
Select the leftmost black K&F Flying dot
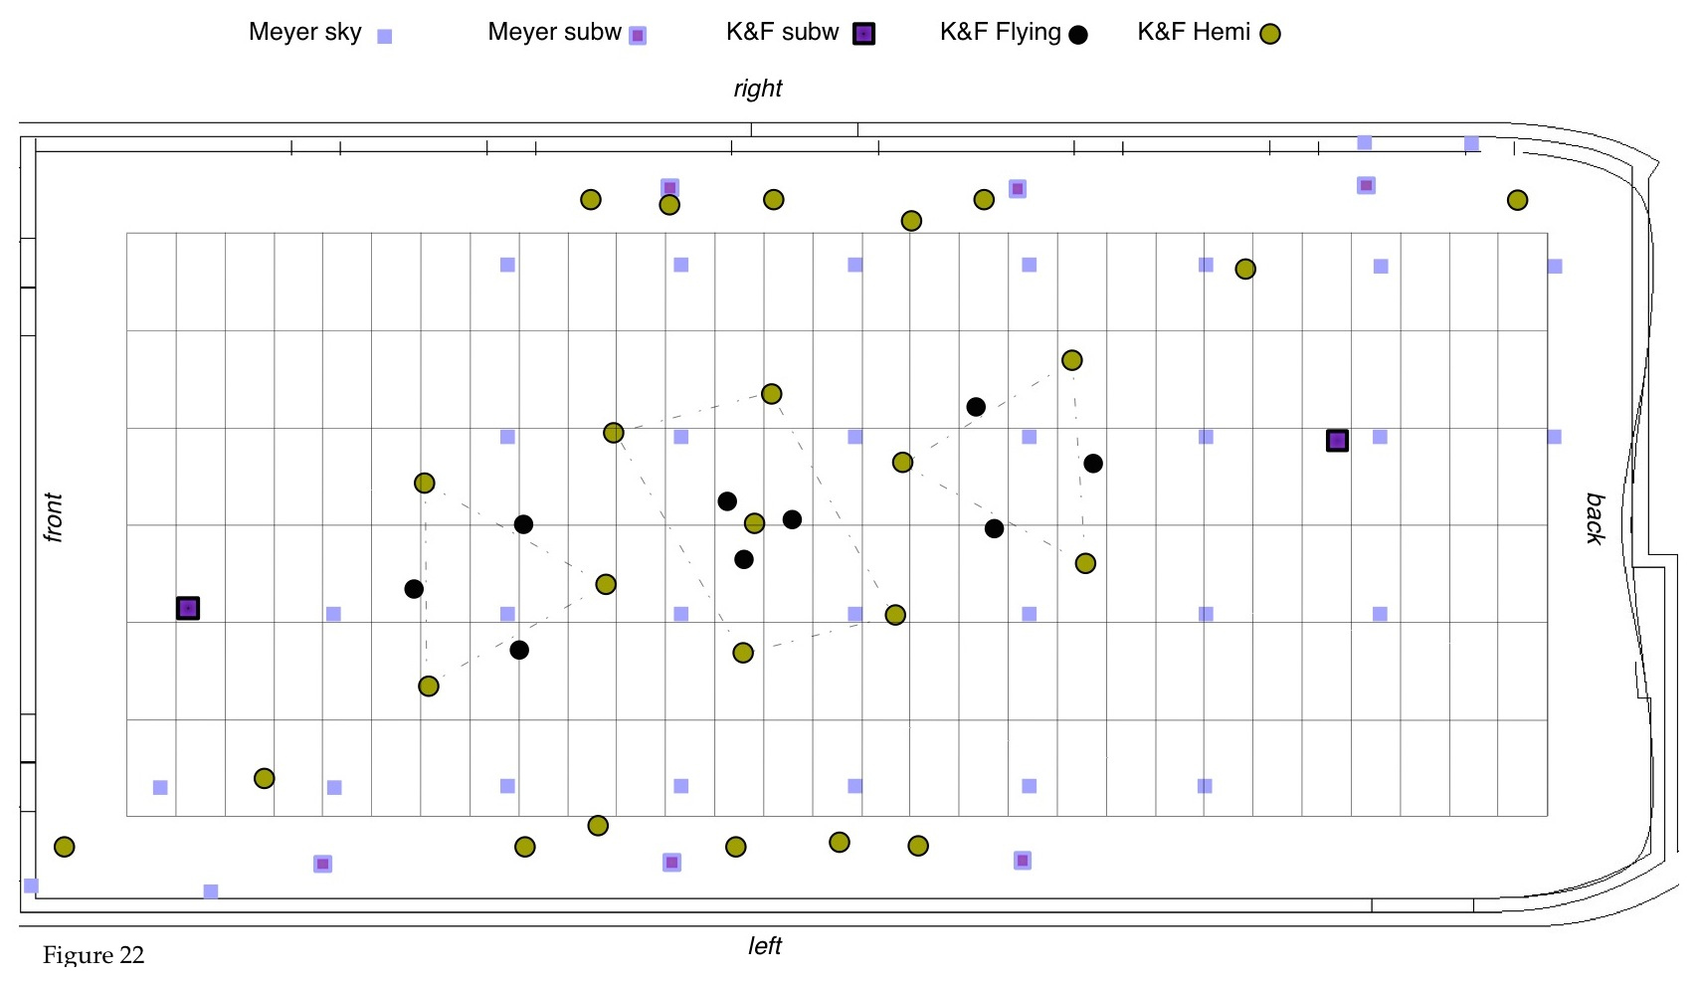[x=414, y=589]
